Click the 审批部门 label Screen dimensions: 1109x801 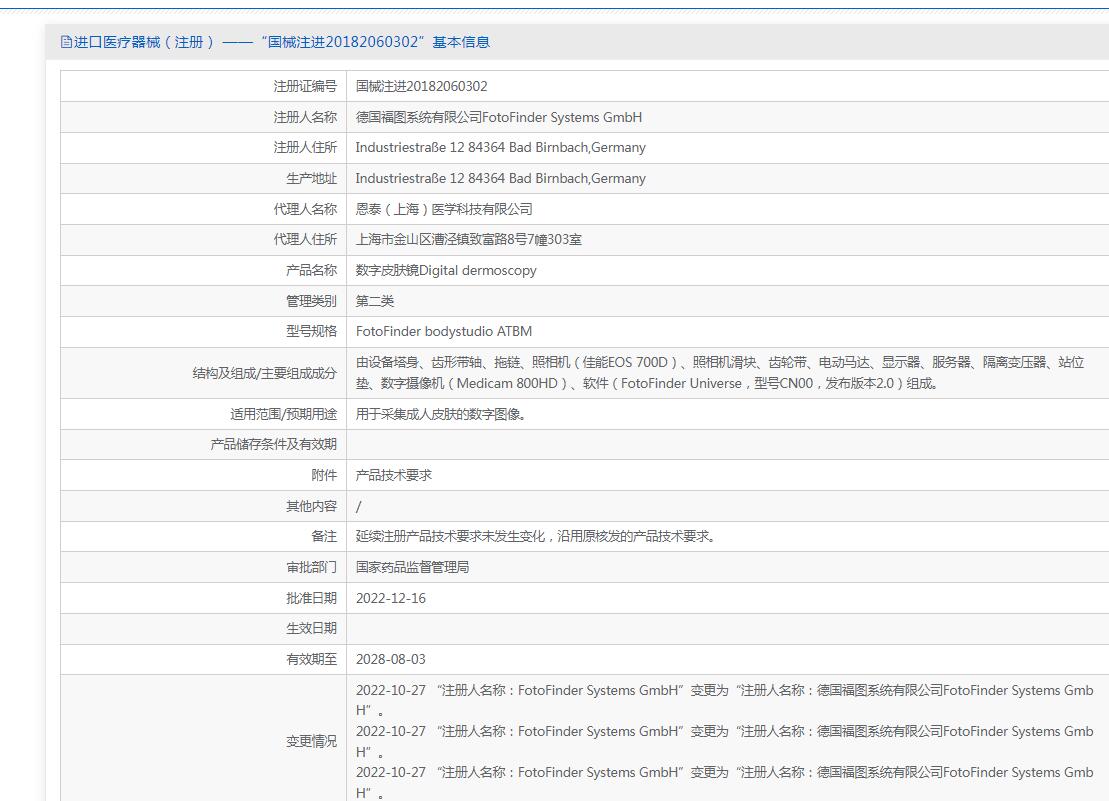[x=311, y=568]
